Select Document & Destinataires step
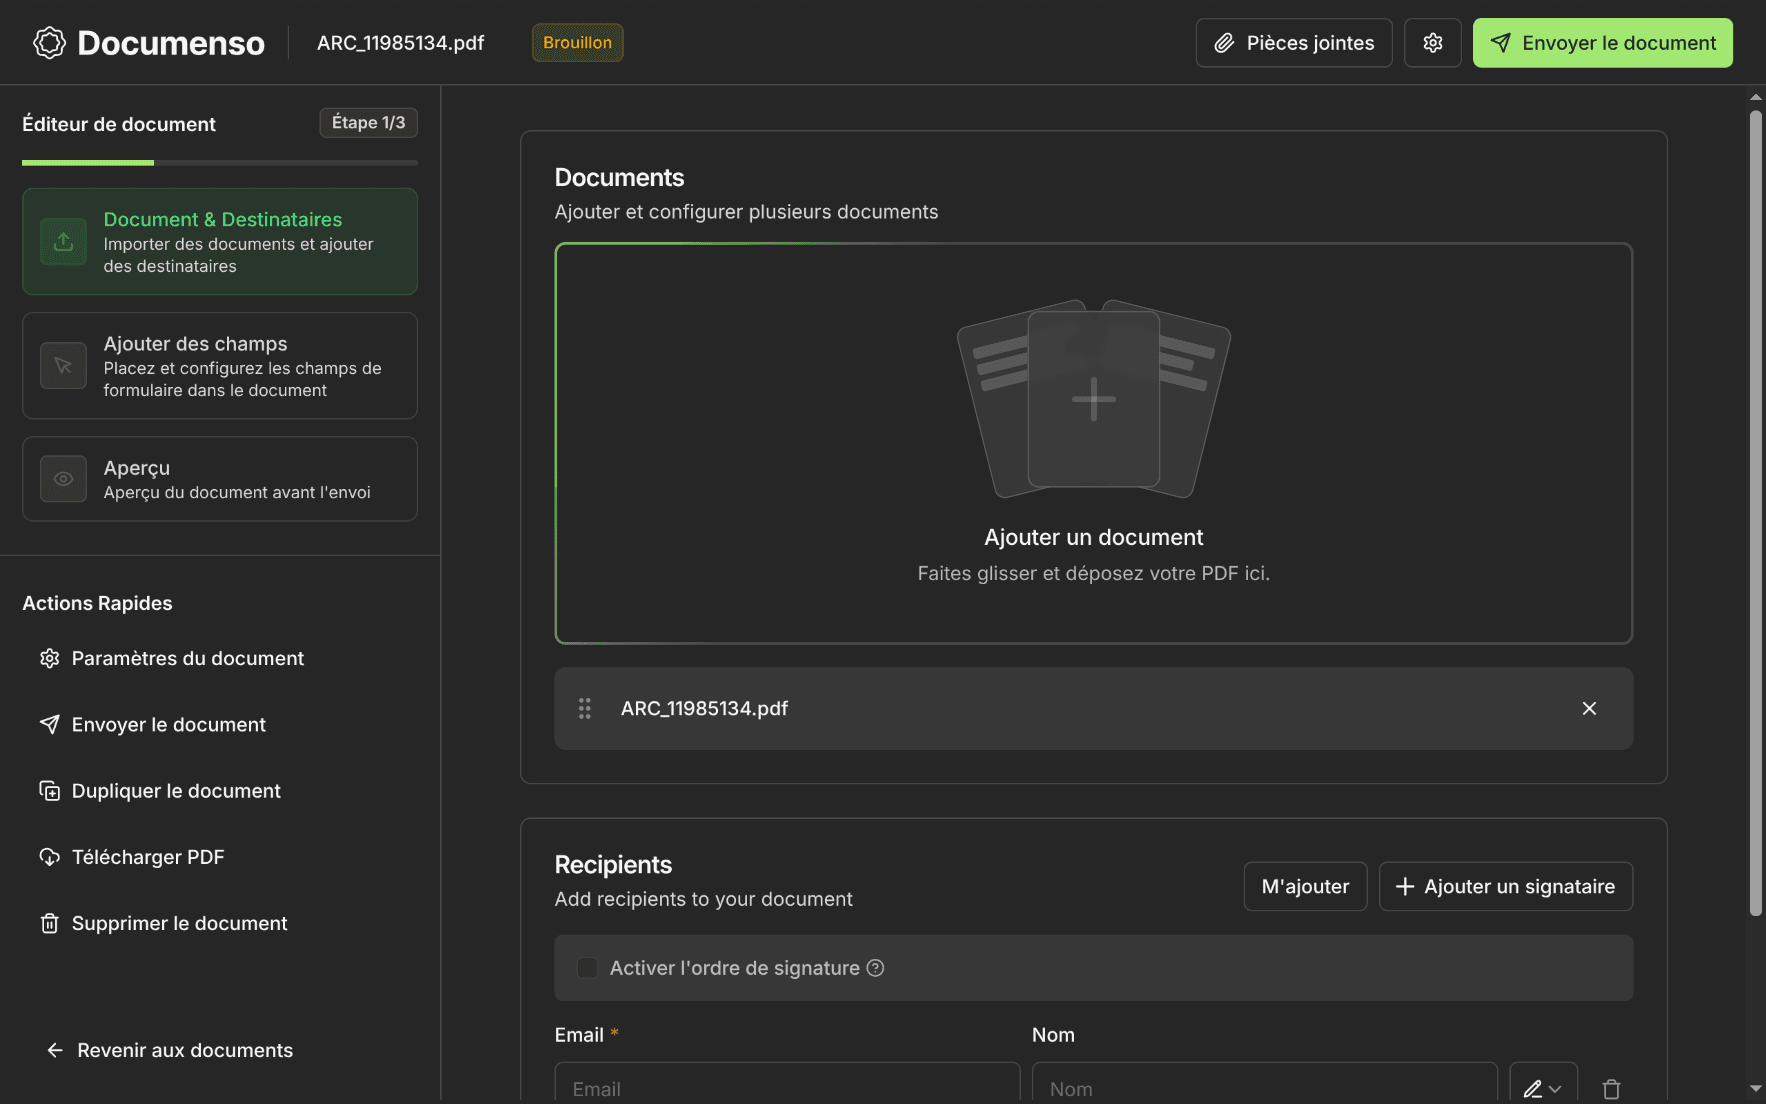1766x1104 pixels. coord(220,242)
